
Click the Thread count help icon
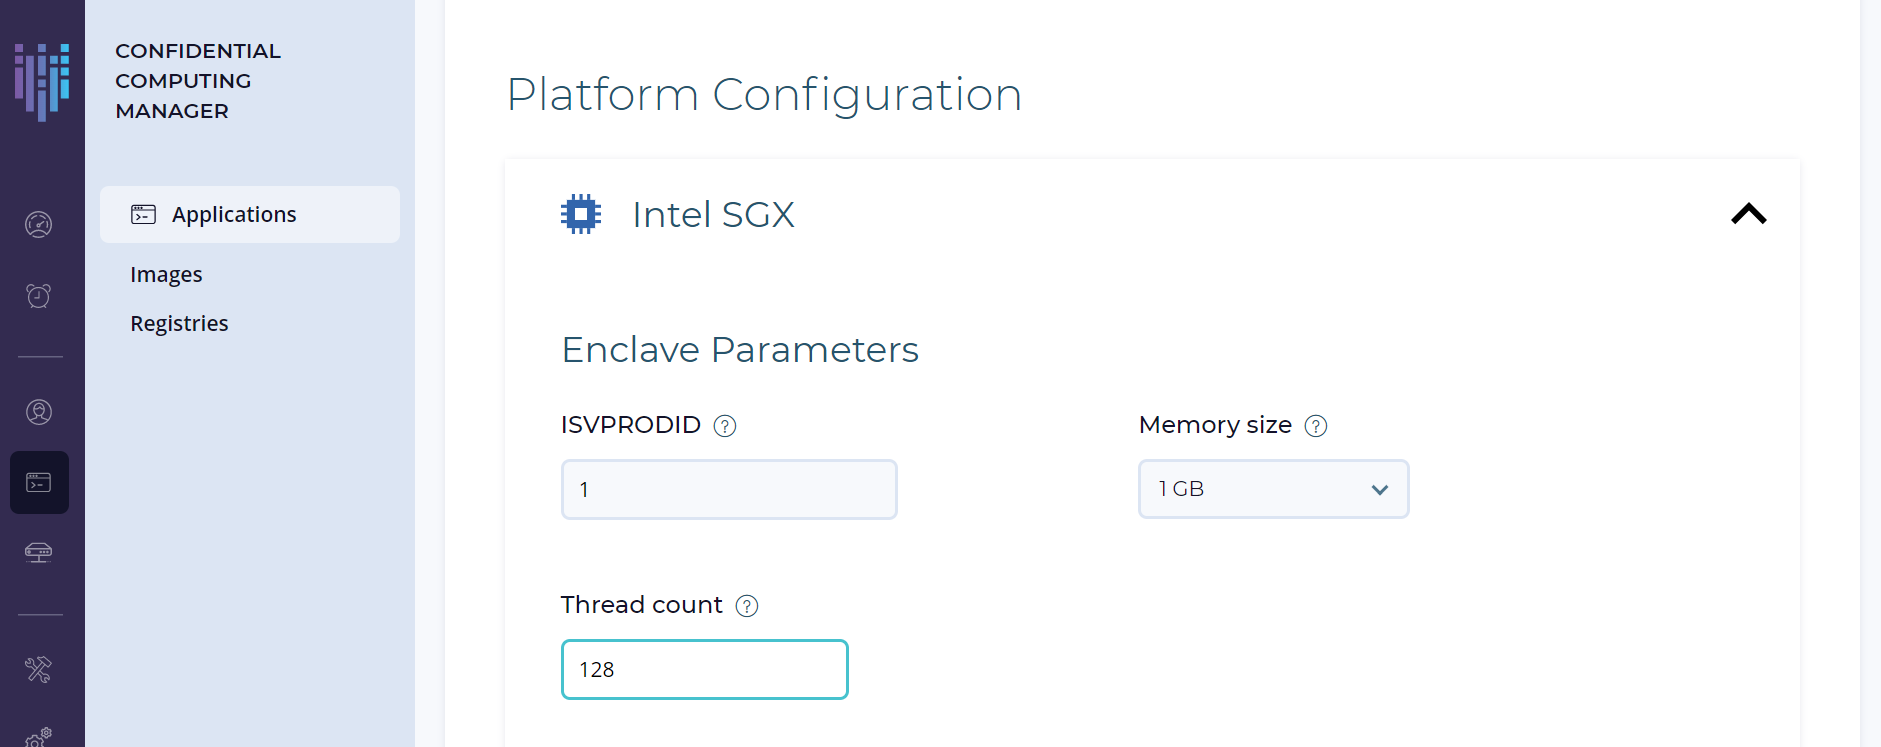[747, 606]
